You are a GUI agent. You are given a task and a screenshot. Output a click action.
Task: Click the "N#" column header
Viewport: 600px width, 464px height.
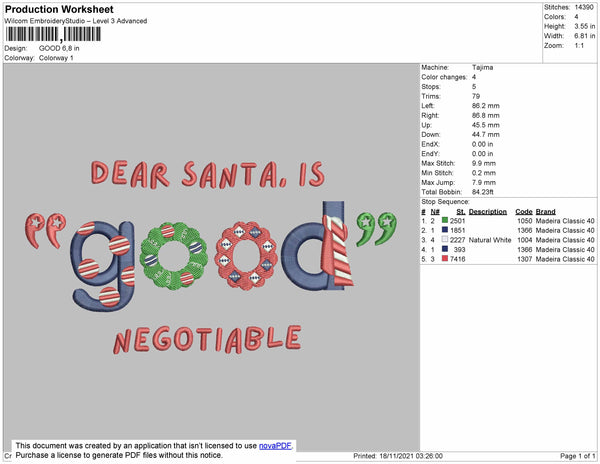pos(435,212)
